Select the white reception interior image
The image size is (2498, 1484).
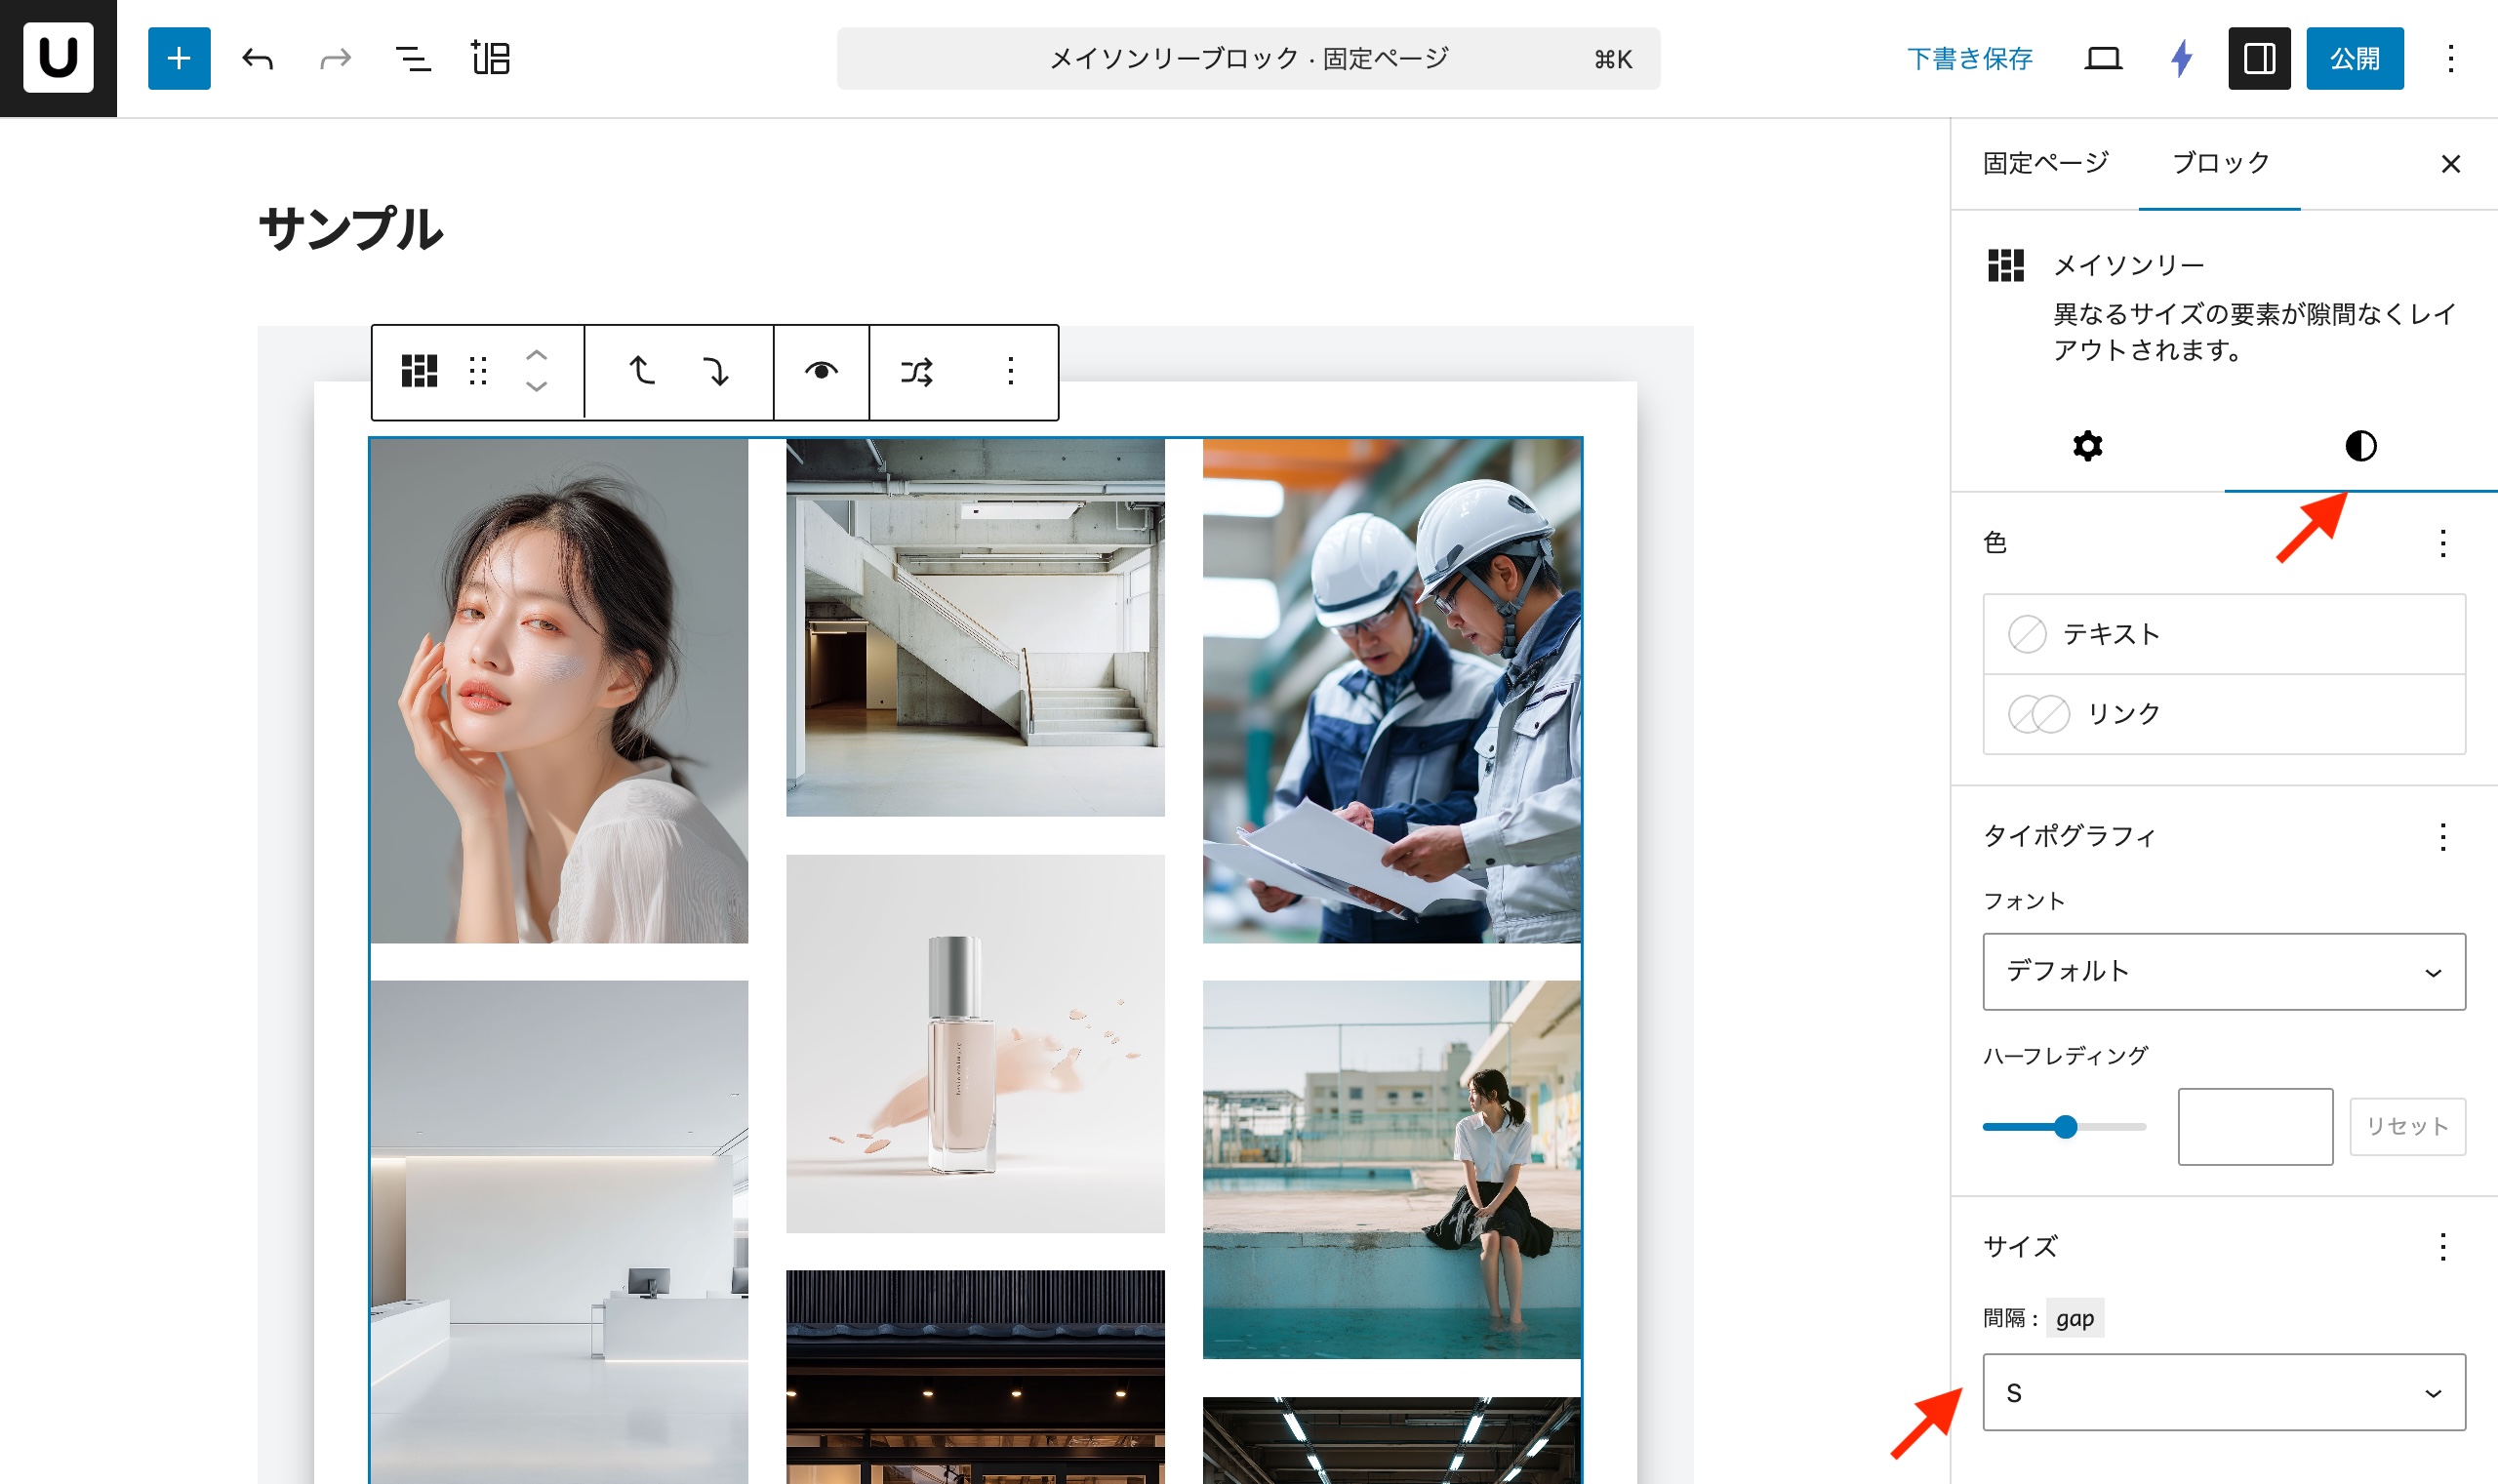click(x=559, y=1231)
